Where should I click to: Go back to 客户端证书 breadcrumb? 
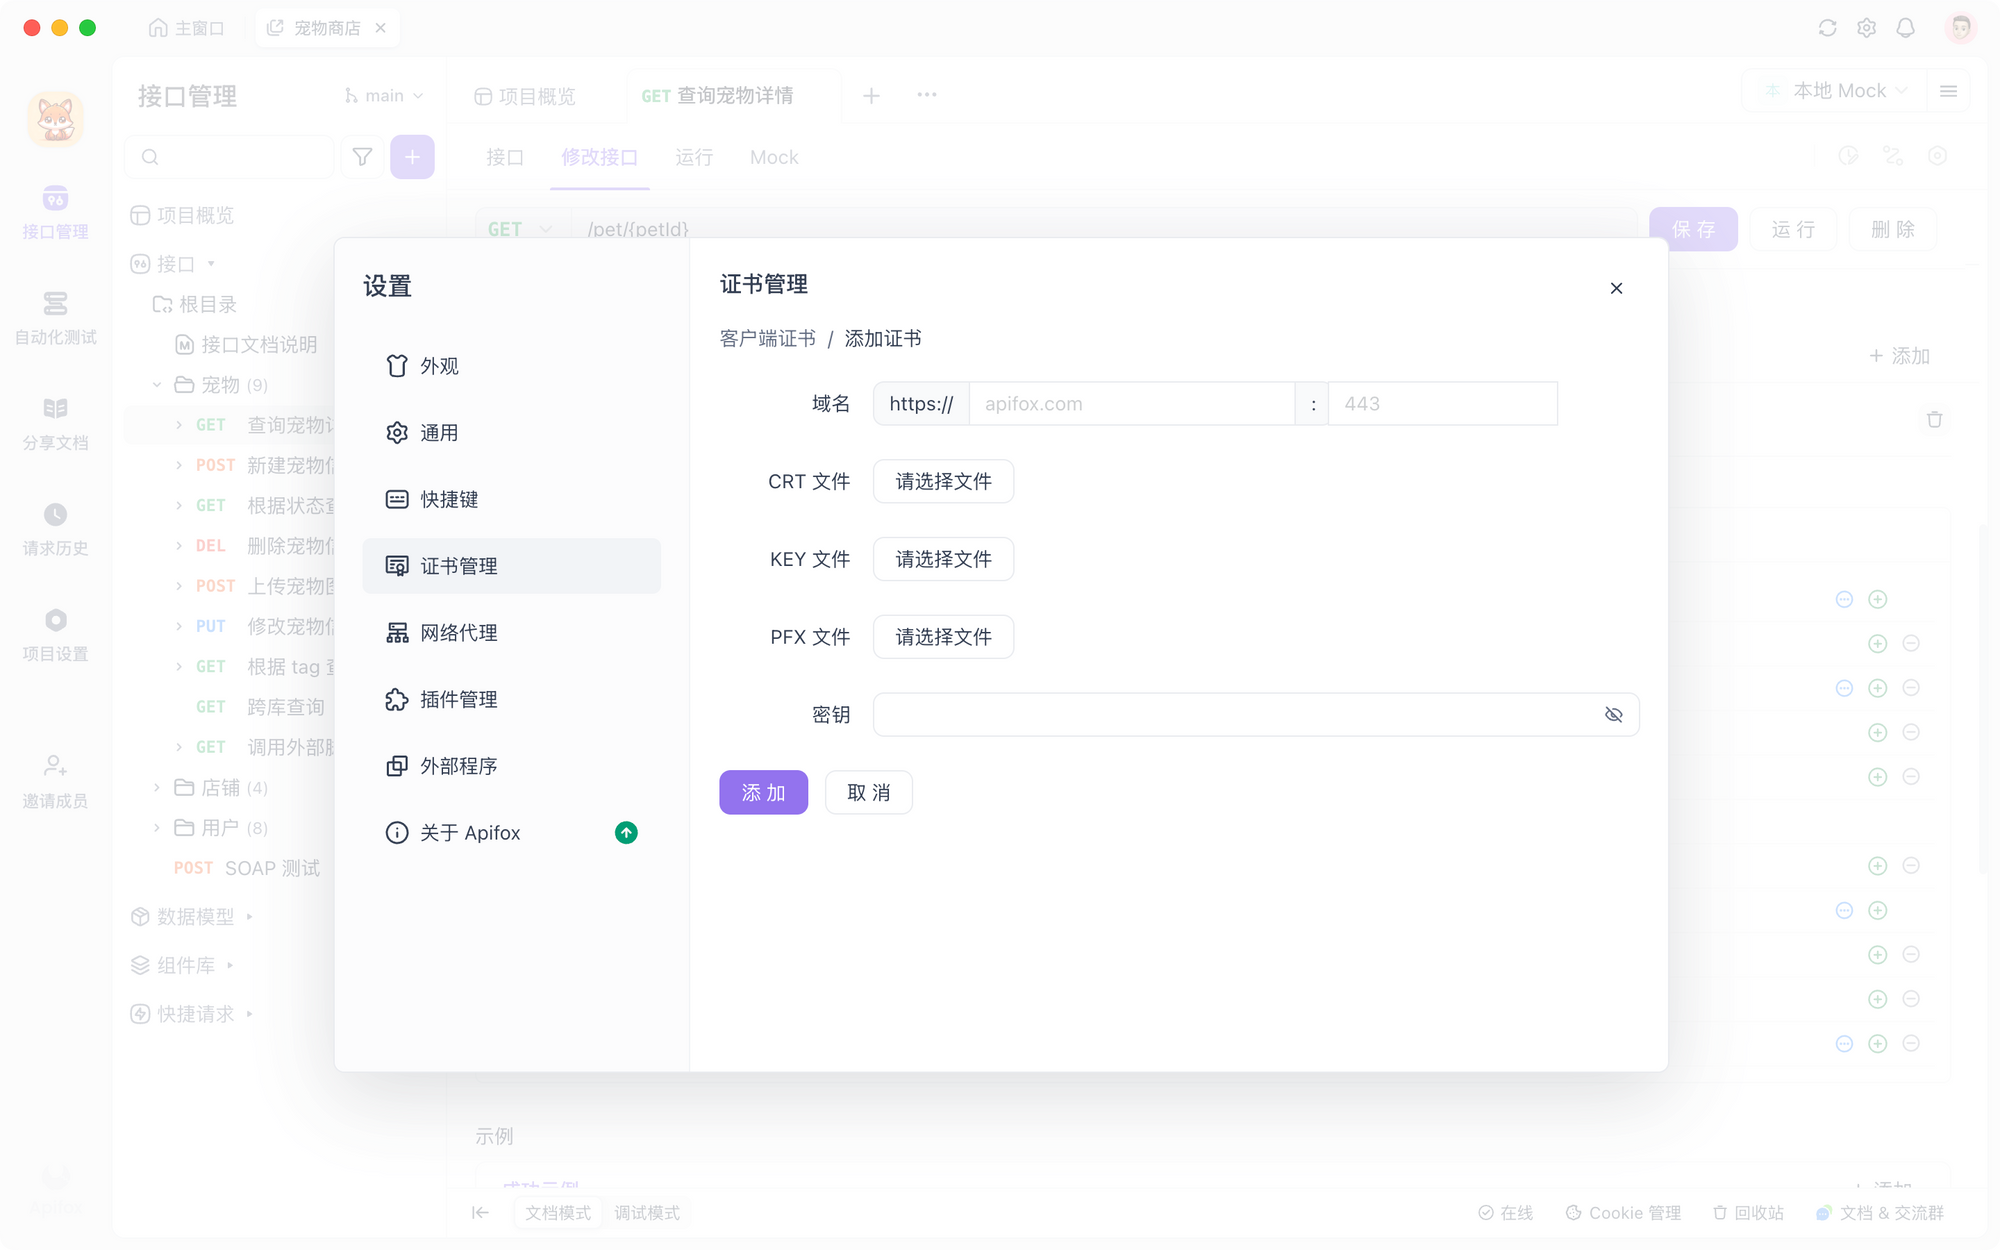point(767,339)
